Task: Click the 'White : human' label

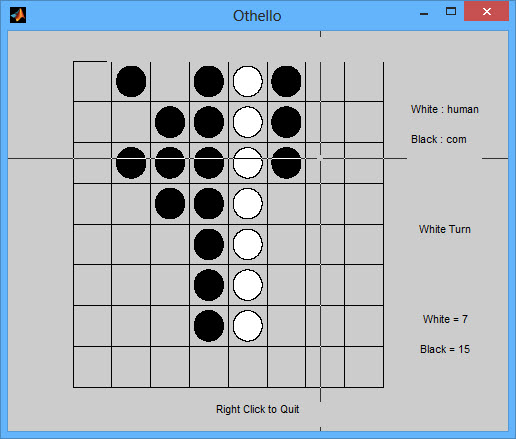Action: [x=445, y=109]
